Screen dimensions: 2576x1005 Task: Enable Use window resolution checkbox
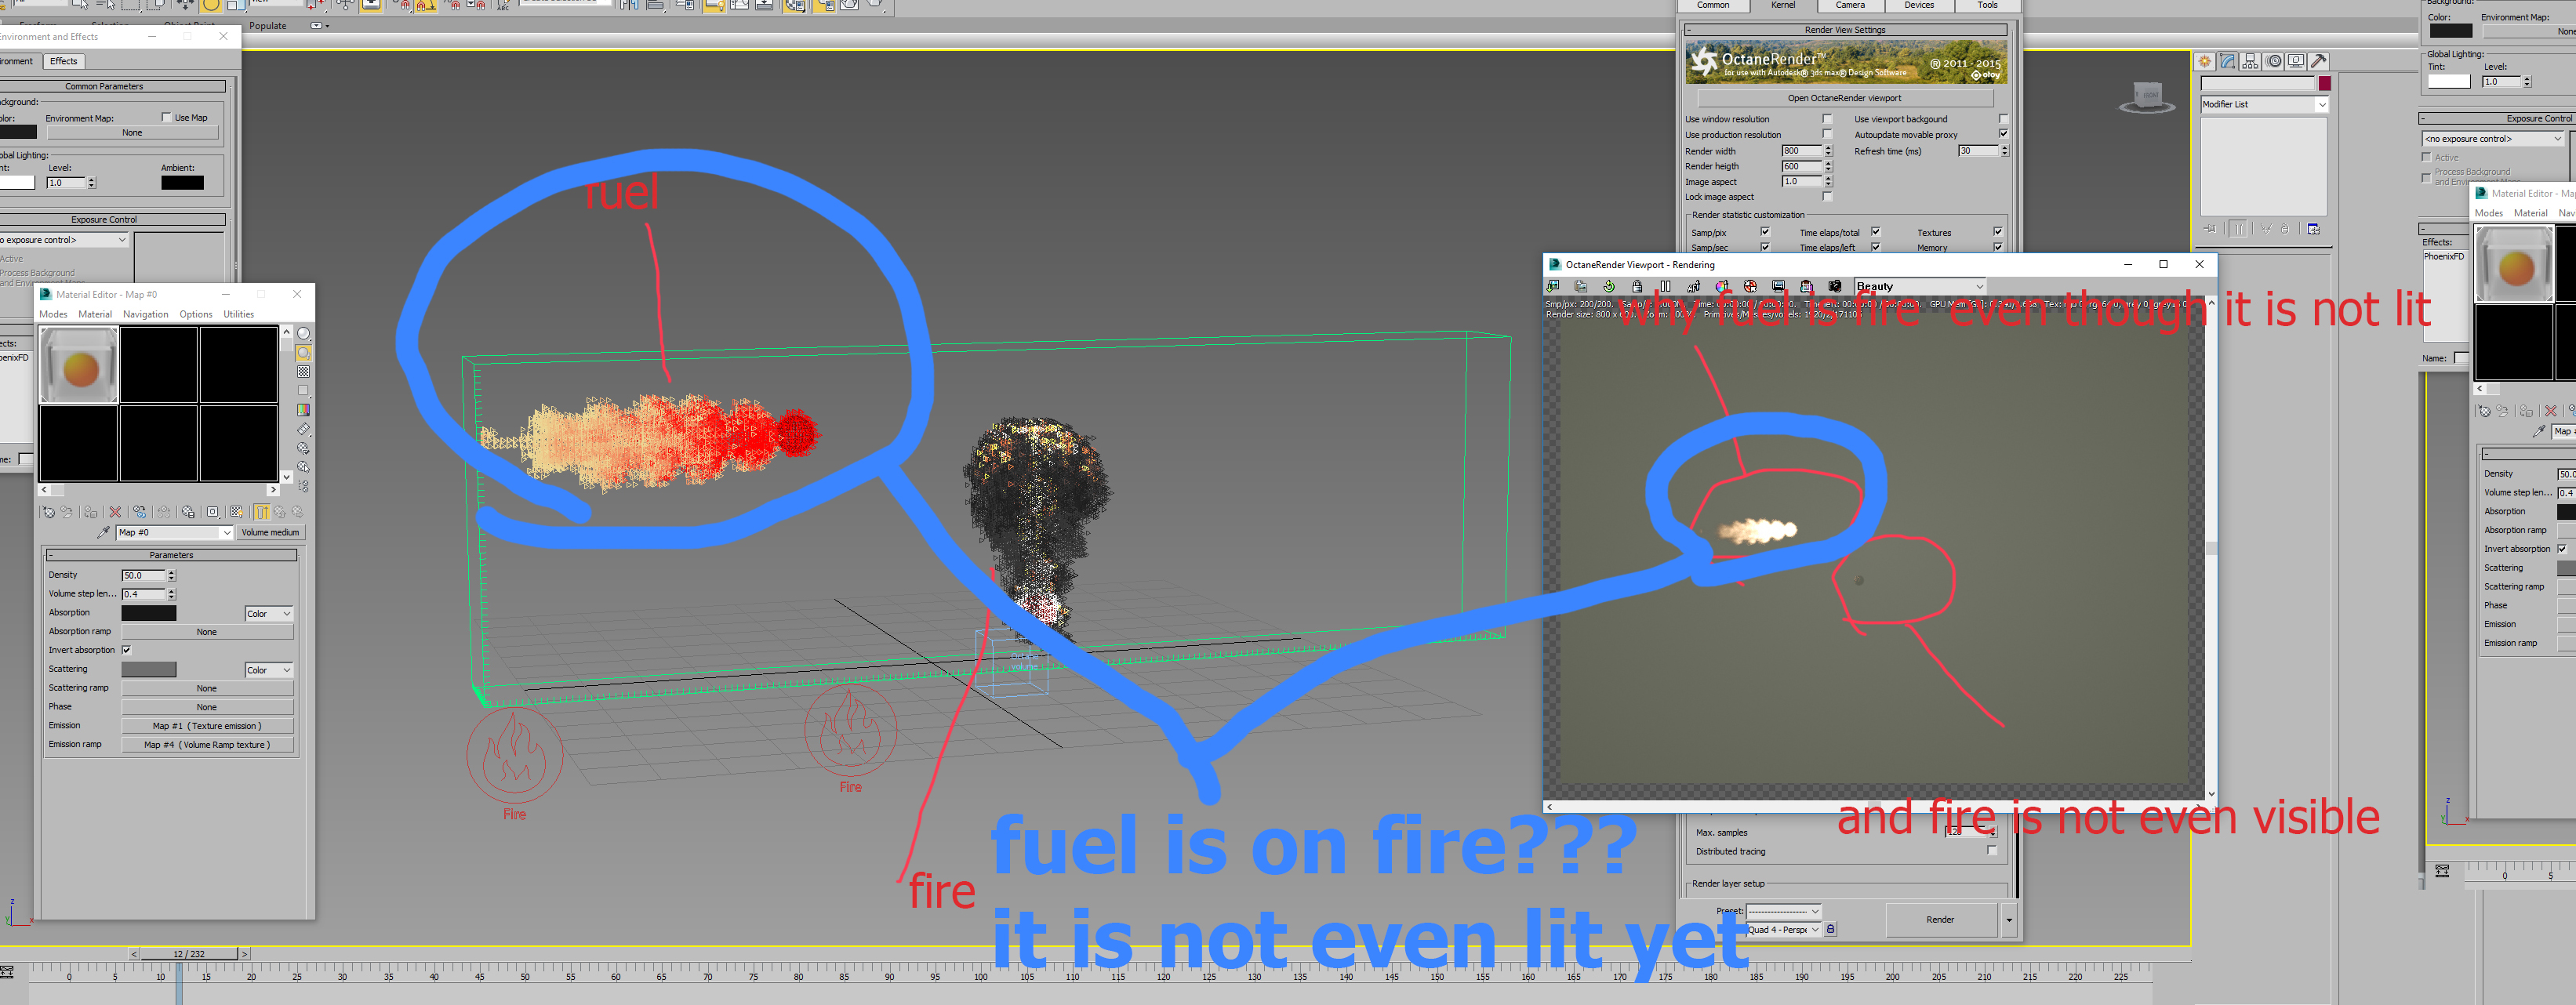[1827, 119]
